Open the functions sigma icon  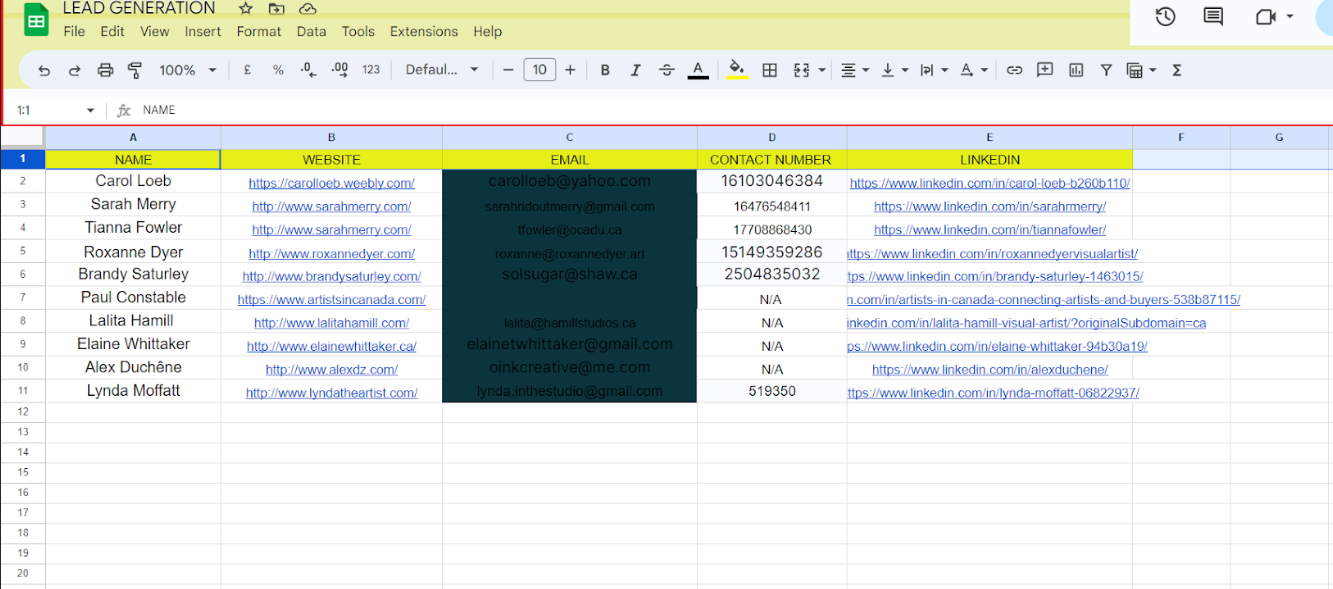(1176, 70)
